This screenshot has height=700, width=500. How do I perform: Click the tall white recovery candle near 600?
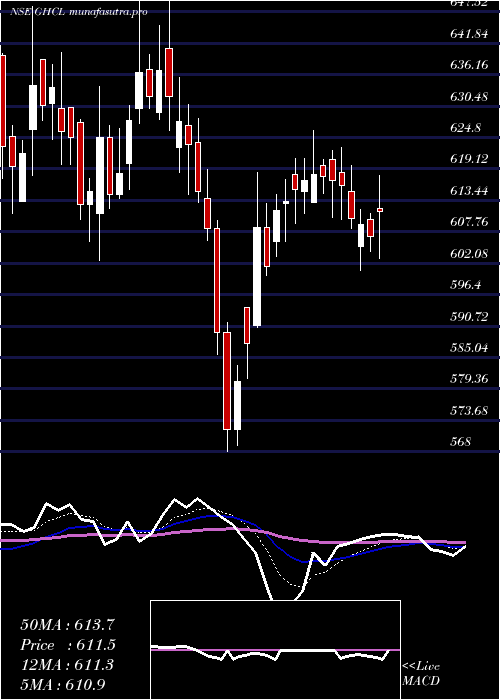click(257, 276)
